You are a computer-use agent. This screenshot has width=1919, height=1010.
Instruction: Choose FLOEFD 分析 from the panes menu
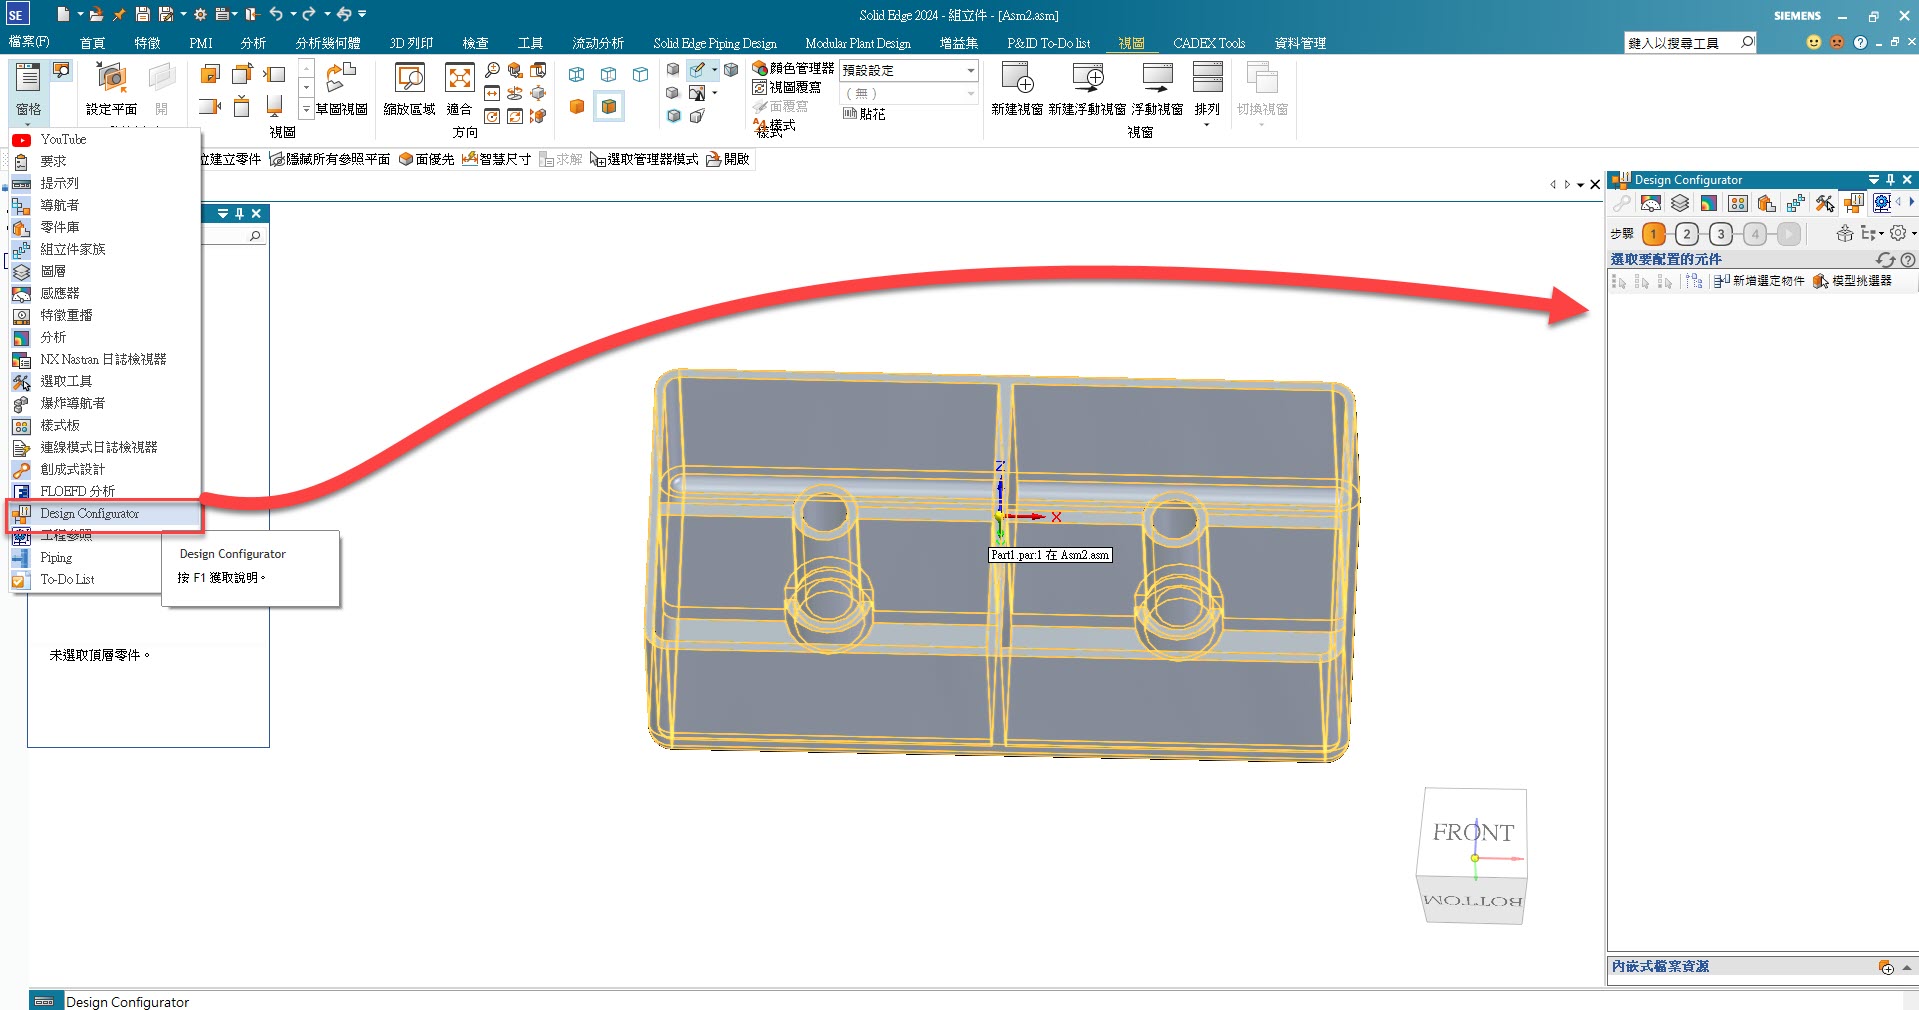104,492
